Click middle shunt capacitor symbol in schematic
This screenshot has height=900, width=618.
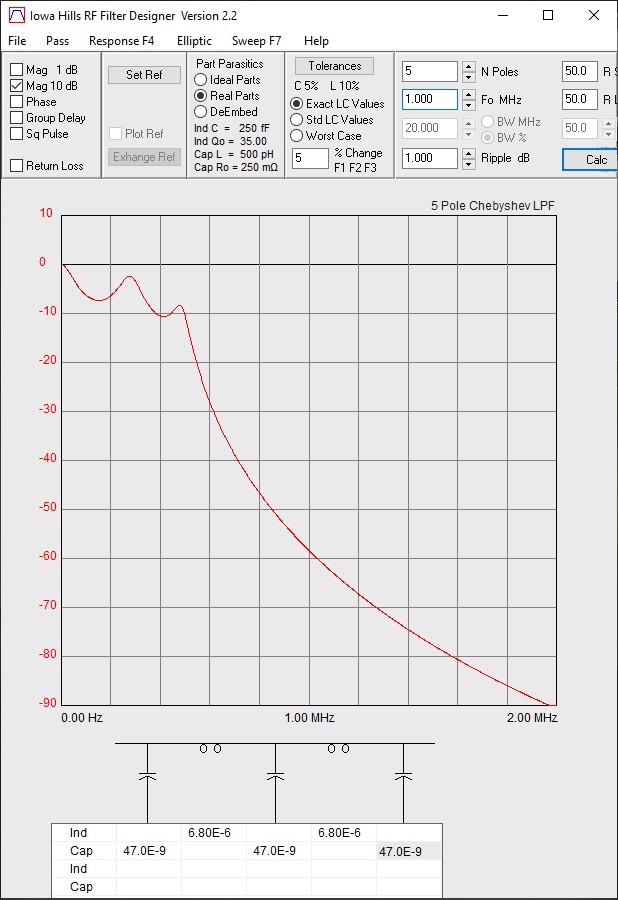point(275,776)
